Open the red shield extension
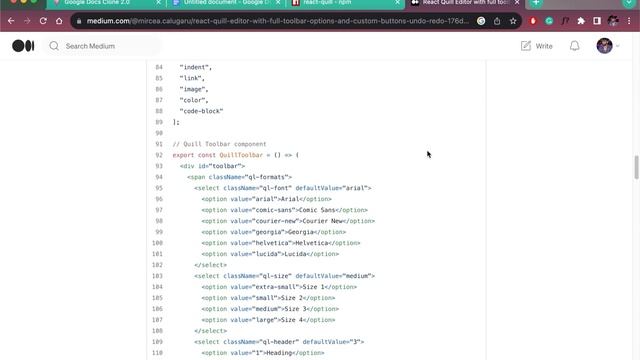Screen dimensions: 640x360 point(533,21)
